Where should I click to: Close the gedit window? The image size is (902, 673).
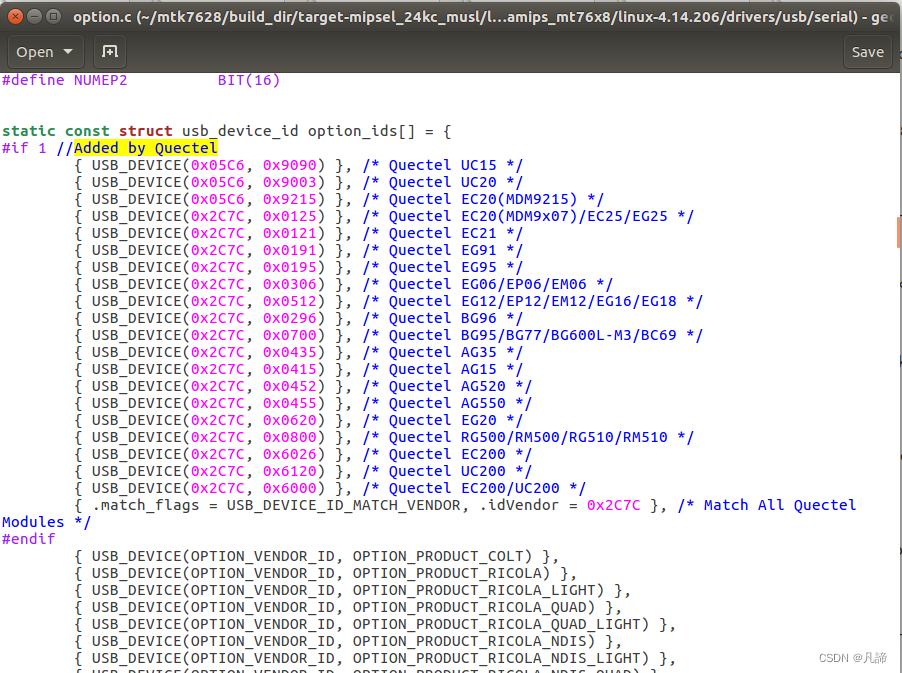pyautogui.click(x=16, y=17)
